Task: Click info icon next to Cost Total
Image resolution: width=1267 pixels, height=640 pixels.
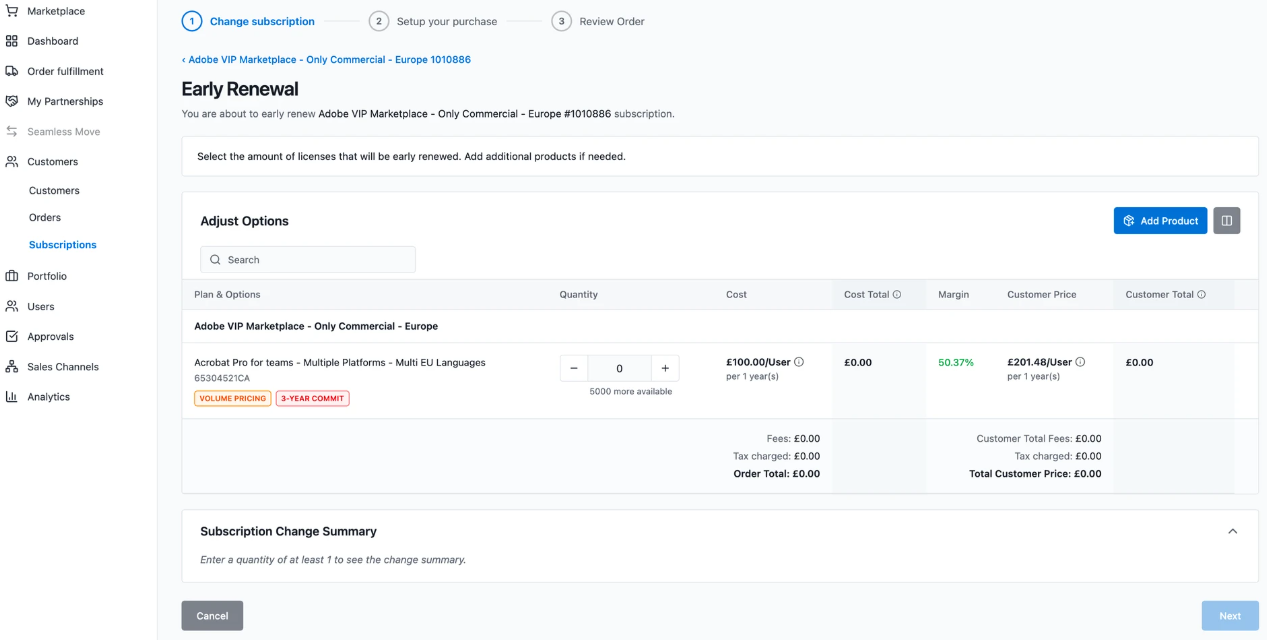Action: coord(897,294)
